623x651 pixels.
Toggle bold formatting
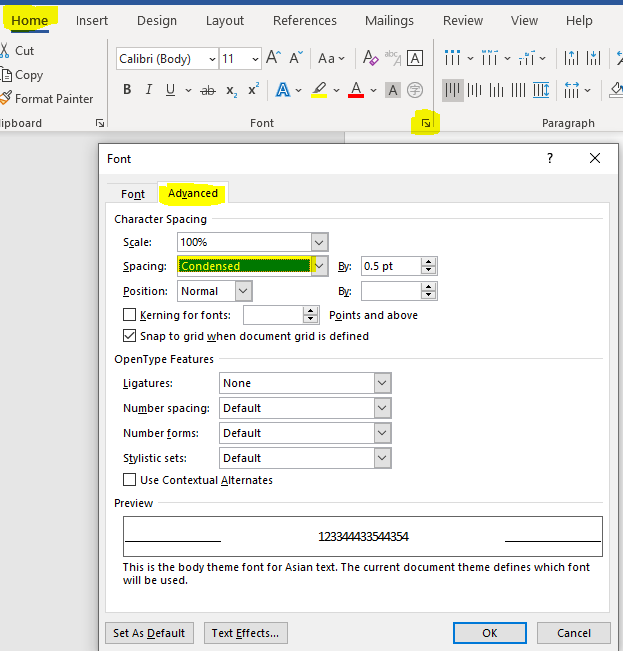click(127, 90)
